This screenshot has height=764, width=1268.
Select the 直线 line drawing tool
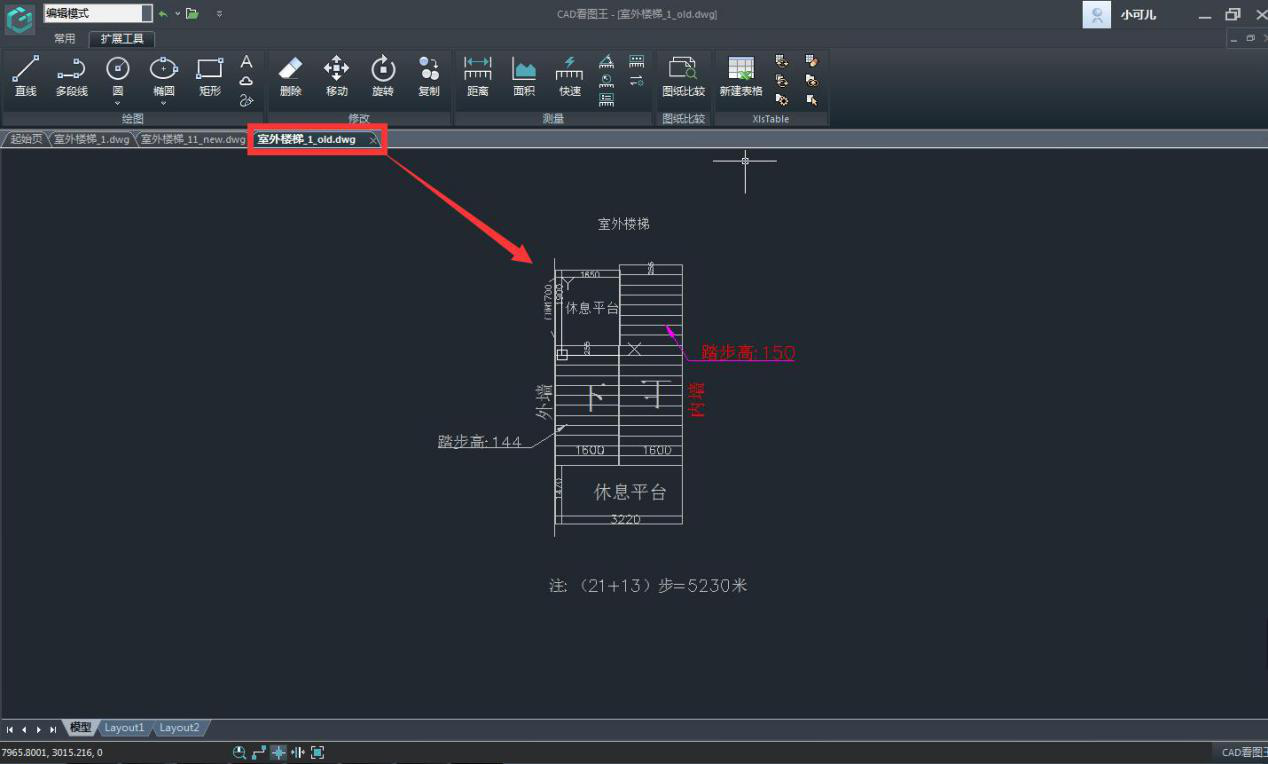click(x=25, y=77)
